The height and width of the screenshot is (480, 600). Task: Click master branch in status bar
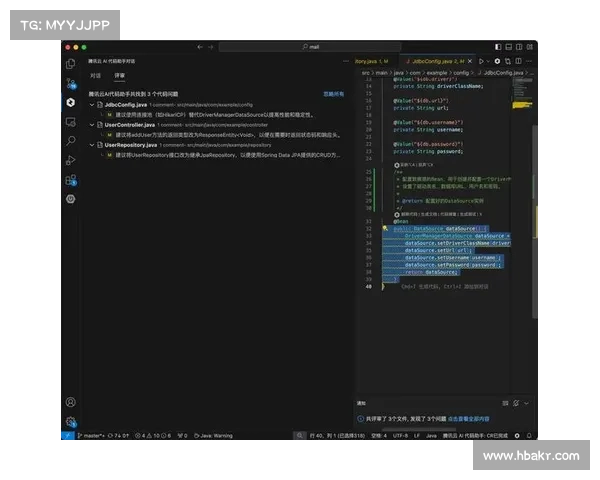point(91,436)
